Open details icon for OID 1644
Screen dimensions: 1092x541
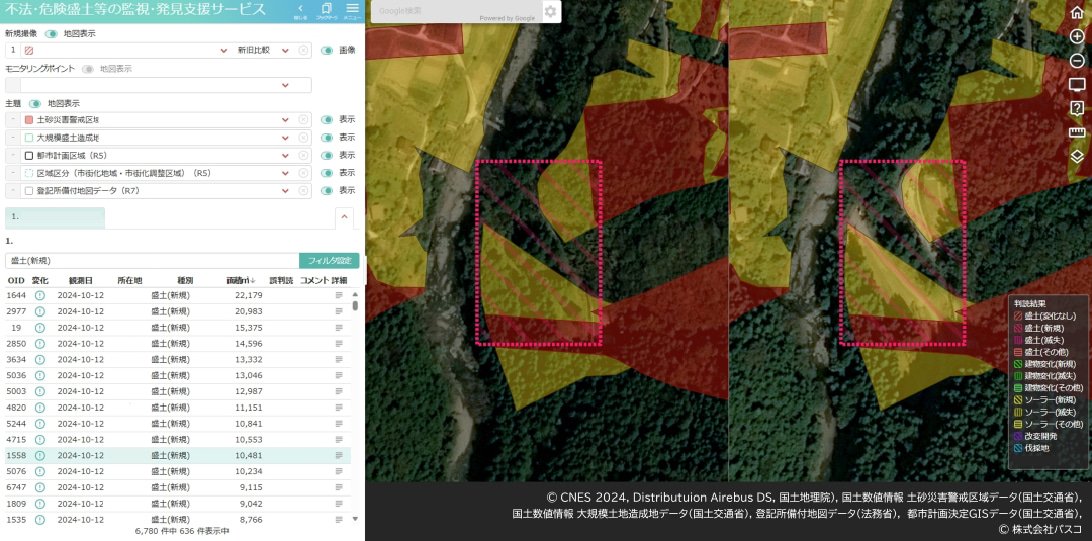[339, 296]
